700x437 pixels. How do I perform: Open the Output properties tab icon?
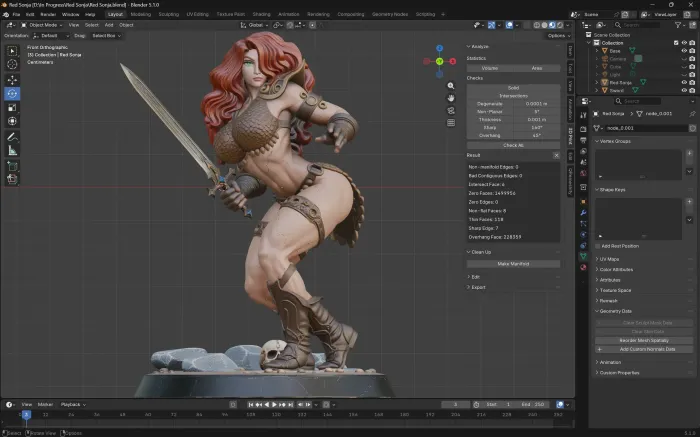click(x=583, y=140)
